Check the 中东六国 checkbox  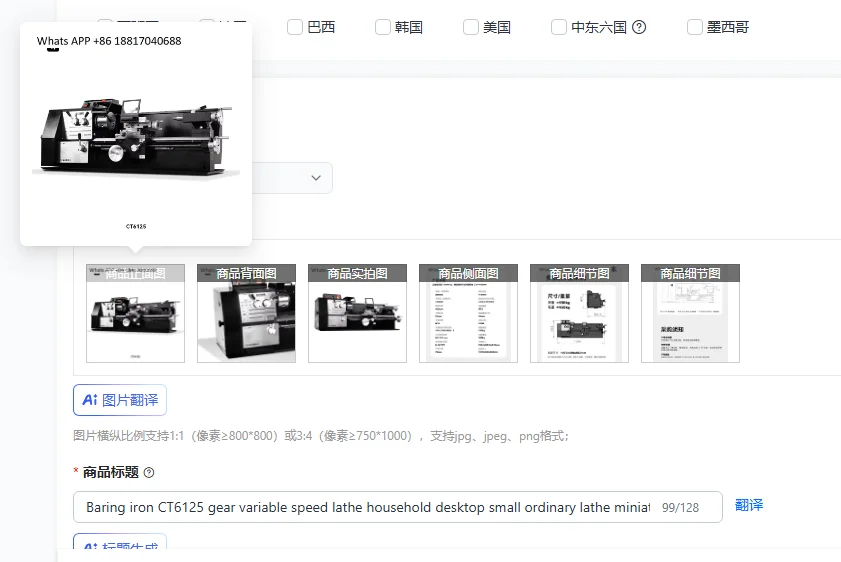[x=559, y=27]
